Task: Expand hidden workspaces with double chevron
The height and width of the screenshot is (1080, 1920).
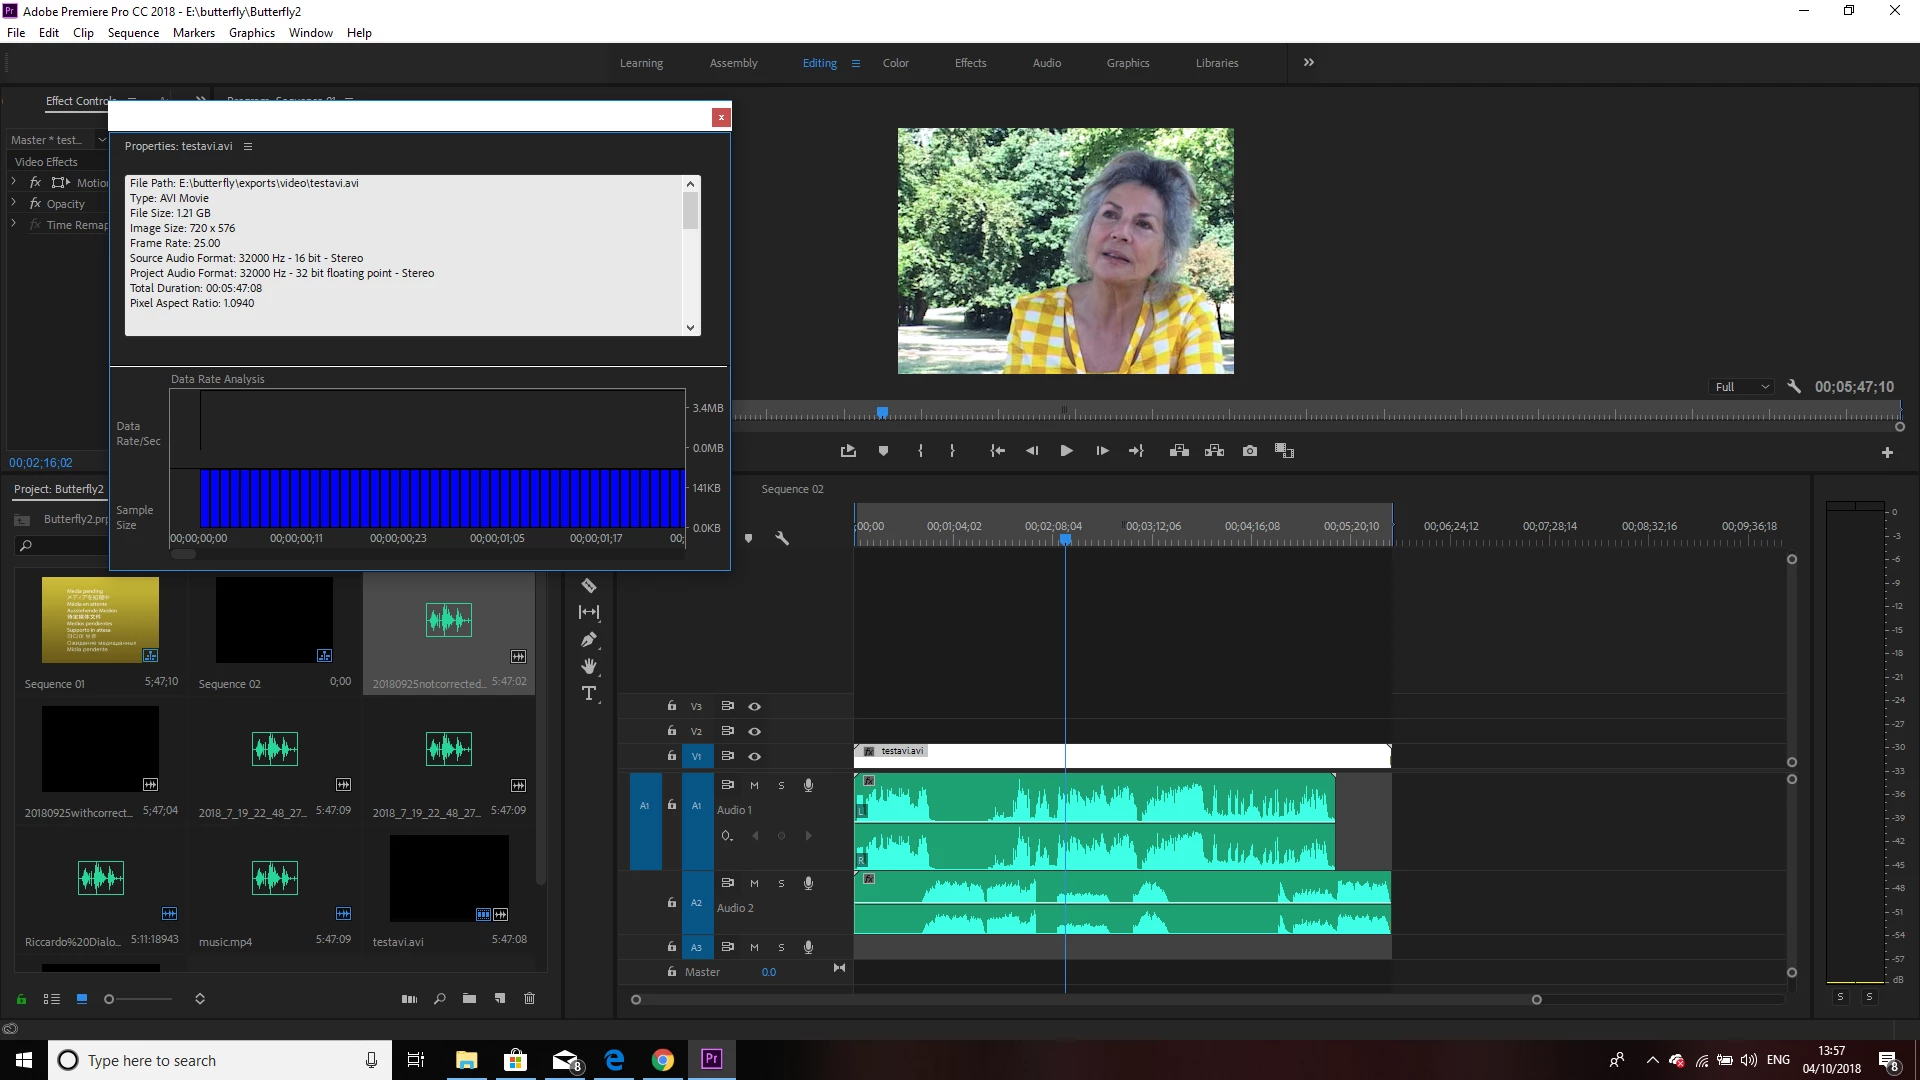Action: (1308, 62)
